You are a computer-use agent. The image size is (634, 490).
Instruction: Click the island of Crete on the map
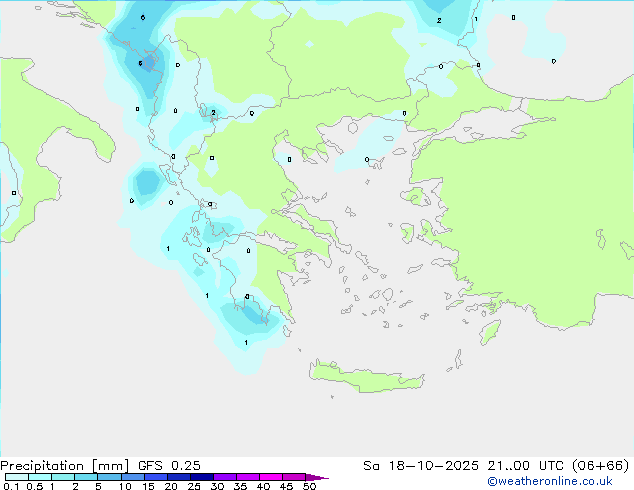[366, 378]
